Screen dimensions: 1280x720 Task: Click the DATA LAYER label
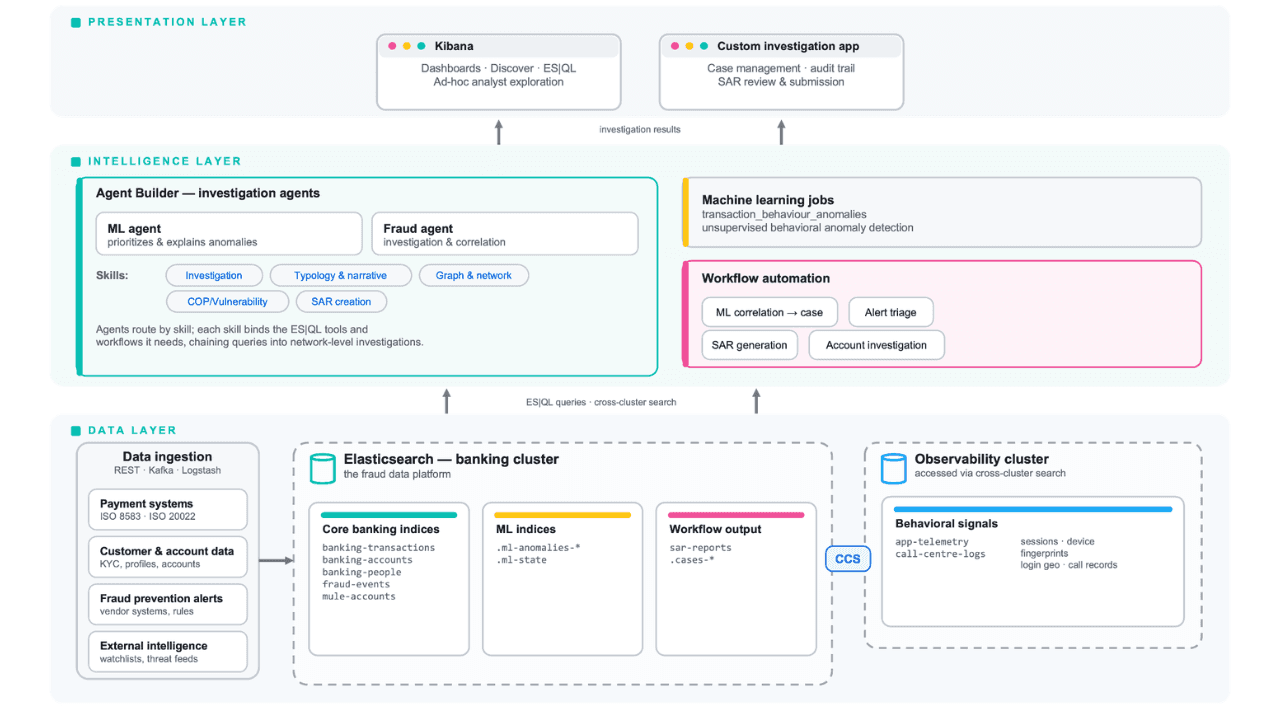tap(132, 431)
